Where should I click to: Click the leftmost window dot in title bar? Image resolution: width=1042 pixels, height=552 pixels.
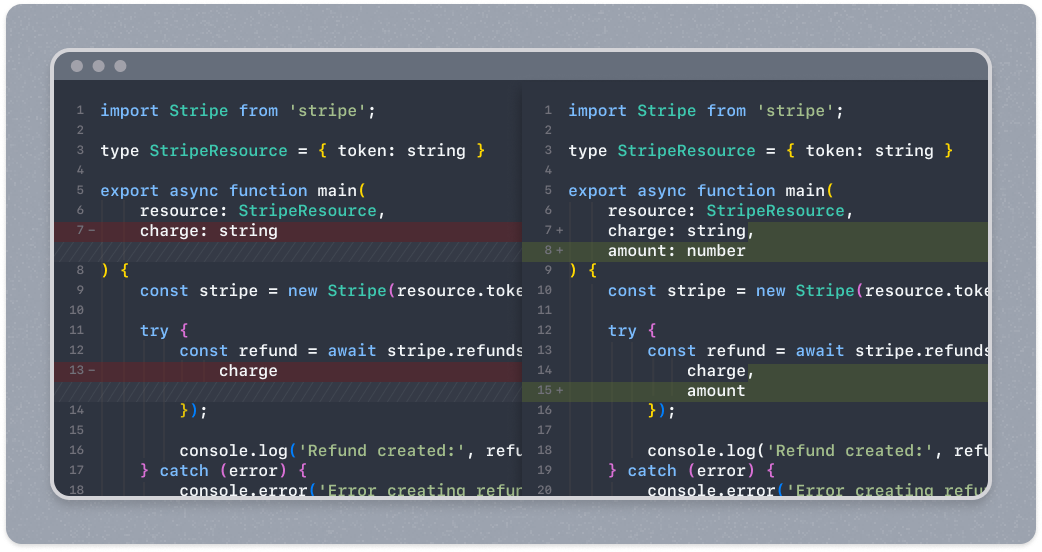pos(77,66)
